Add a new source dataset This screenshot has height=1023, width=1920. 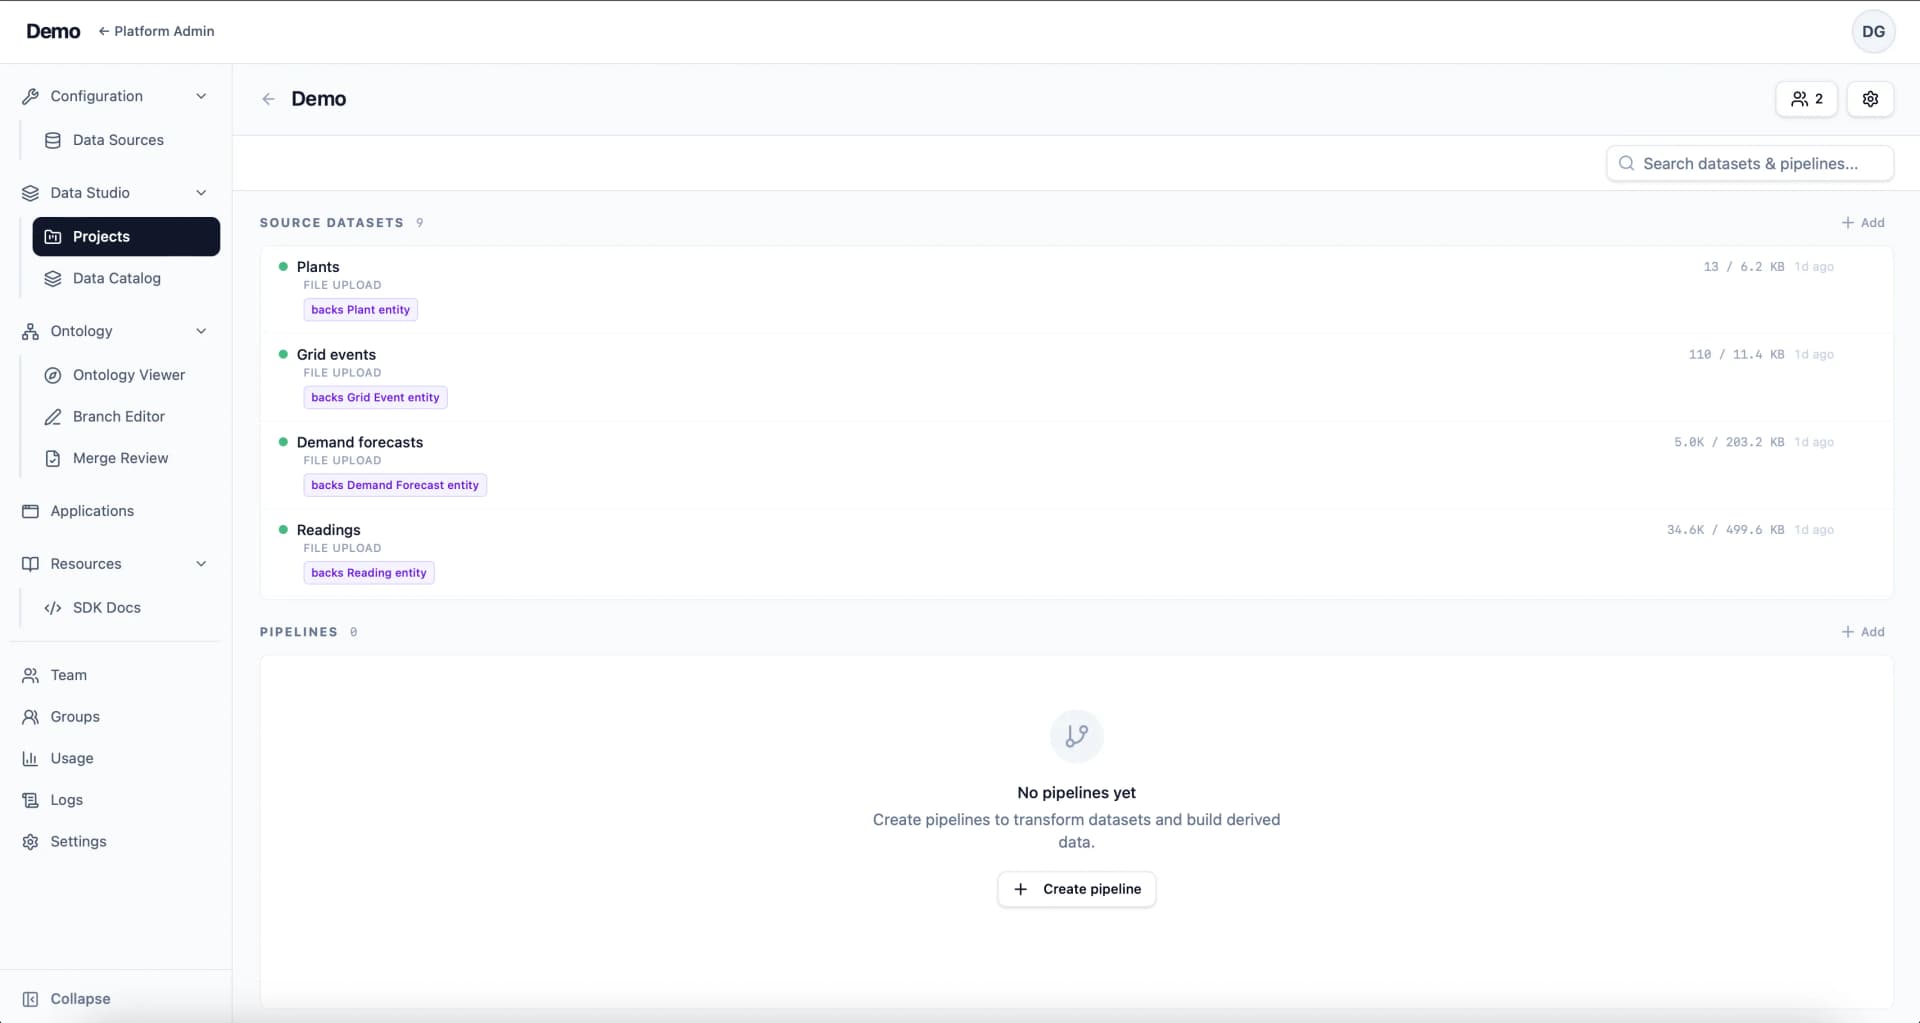pyautogui.click(x=1864, y=222)
